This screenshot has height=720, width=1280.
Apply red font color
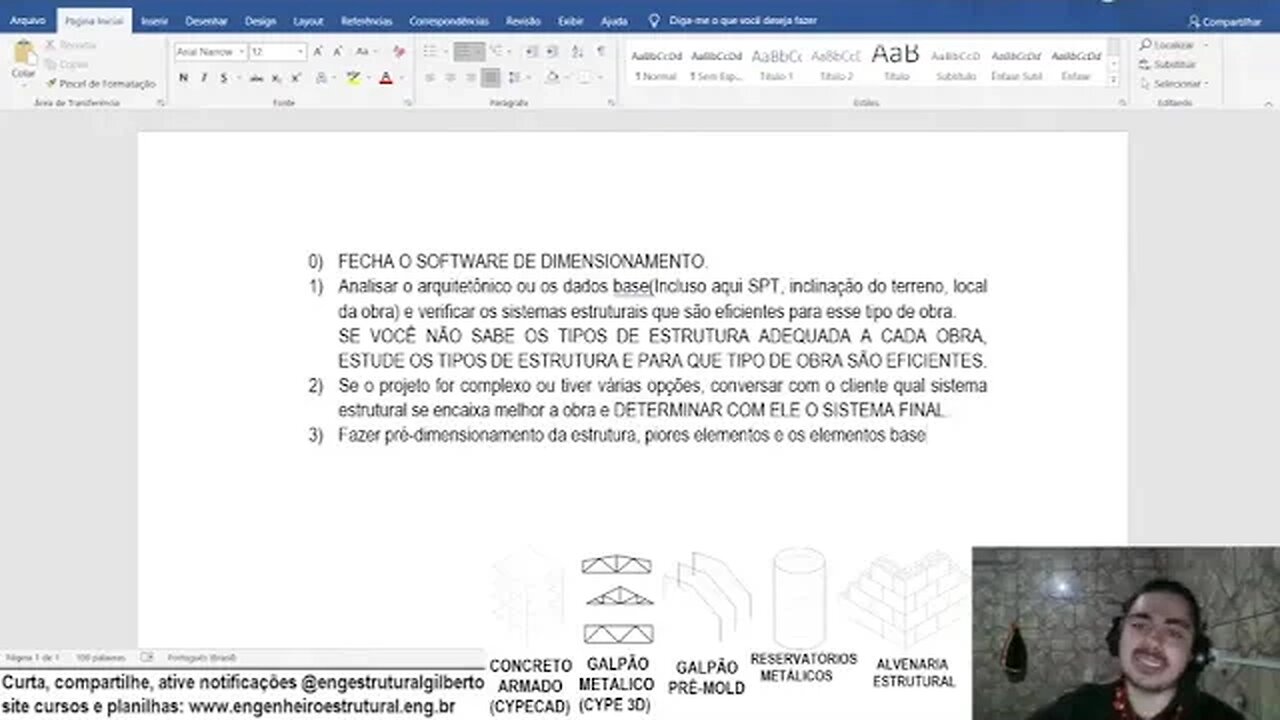point(386,78)
